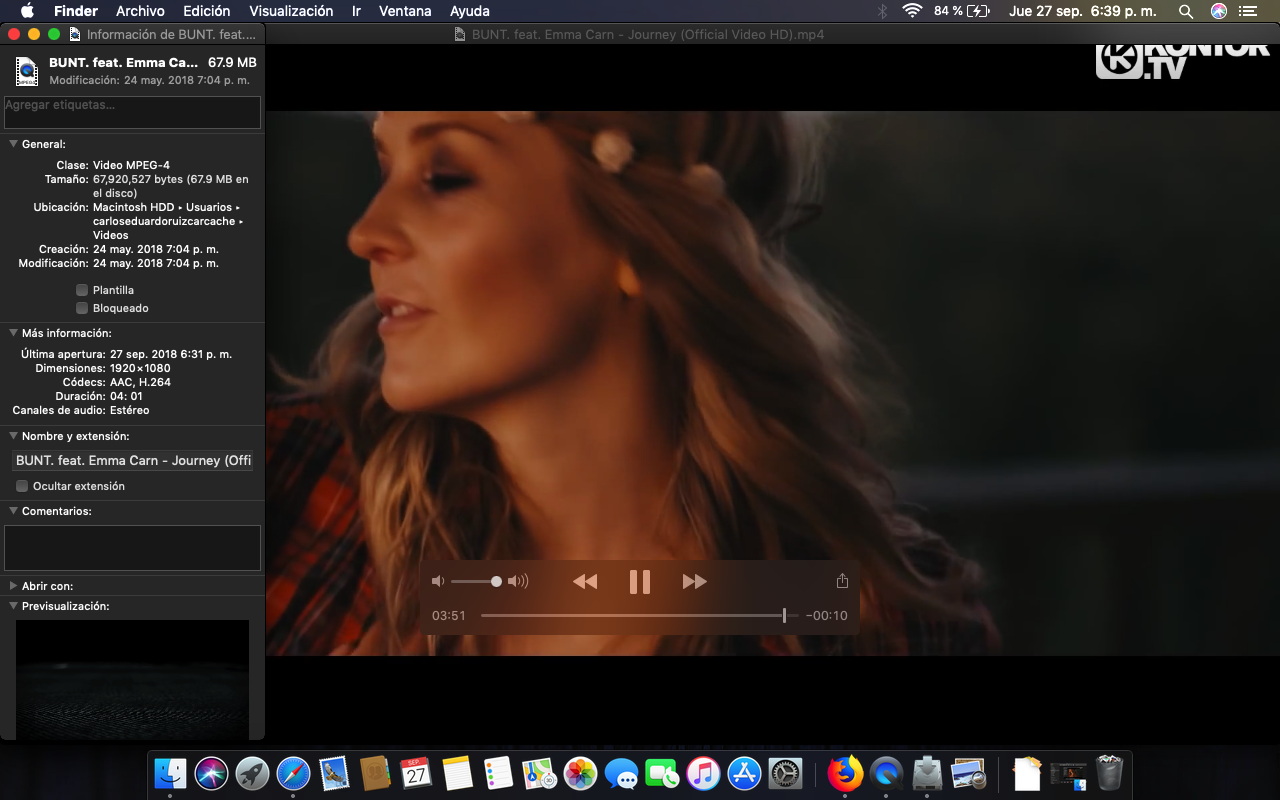Open Mail from the Dock

click(x=334, y=773)
